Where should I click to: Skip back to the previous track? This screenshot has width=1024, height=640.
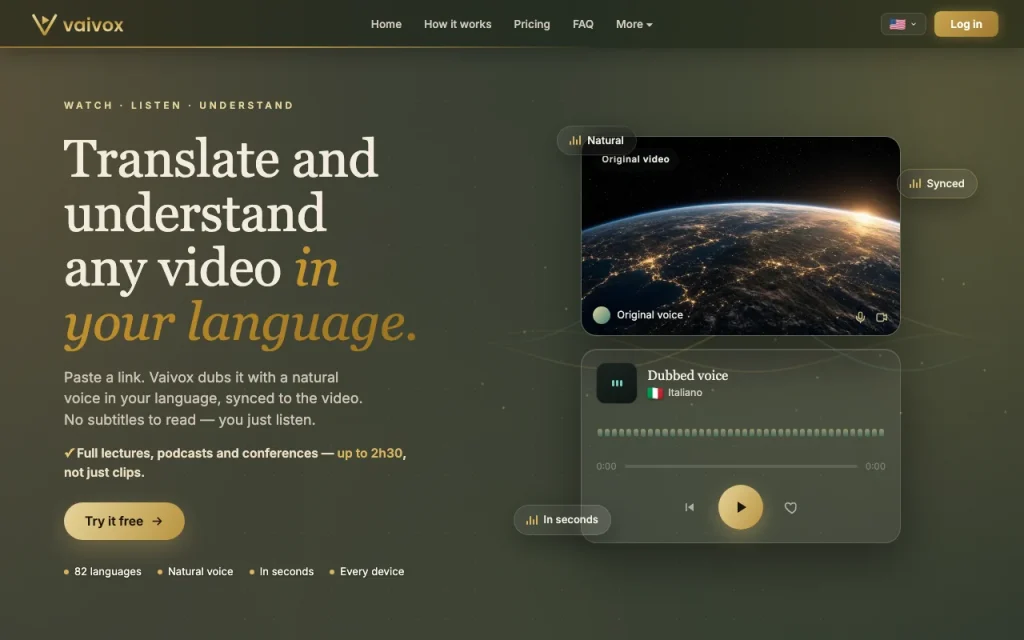tap(689, 507)
